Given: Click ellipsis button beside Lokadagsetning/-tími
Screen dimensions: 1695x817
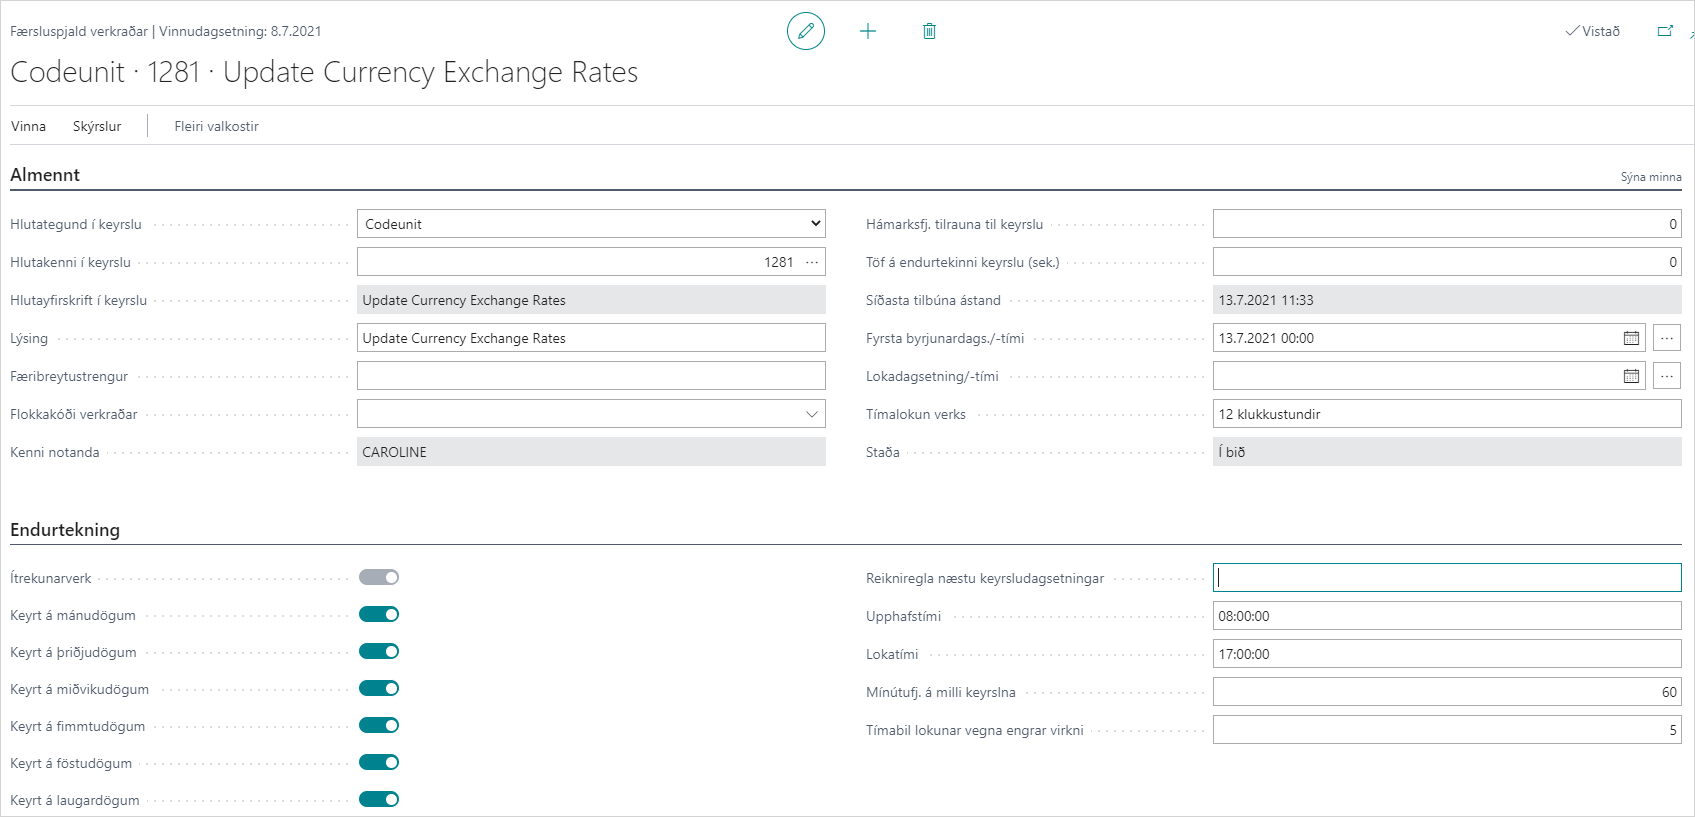Looking at the screenshot, I should [1666, 376].
